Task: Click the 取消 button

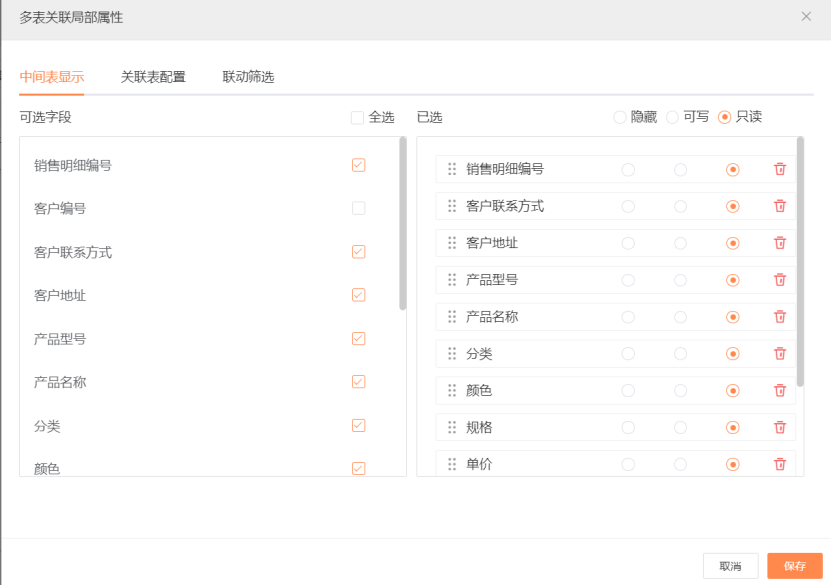Action: (730, 566)
